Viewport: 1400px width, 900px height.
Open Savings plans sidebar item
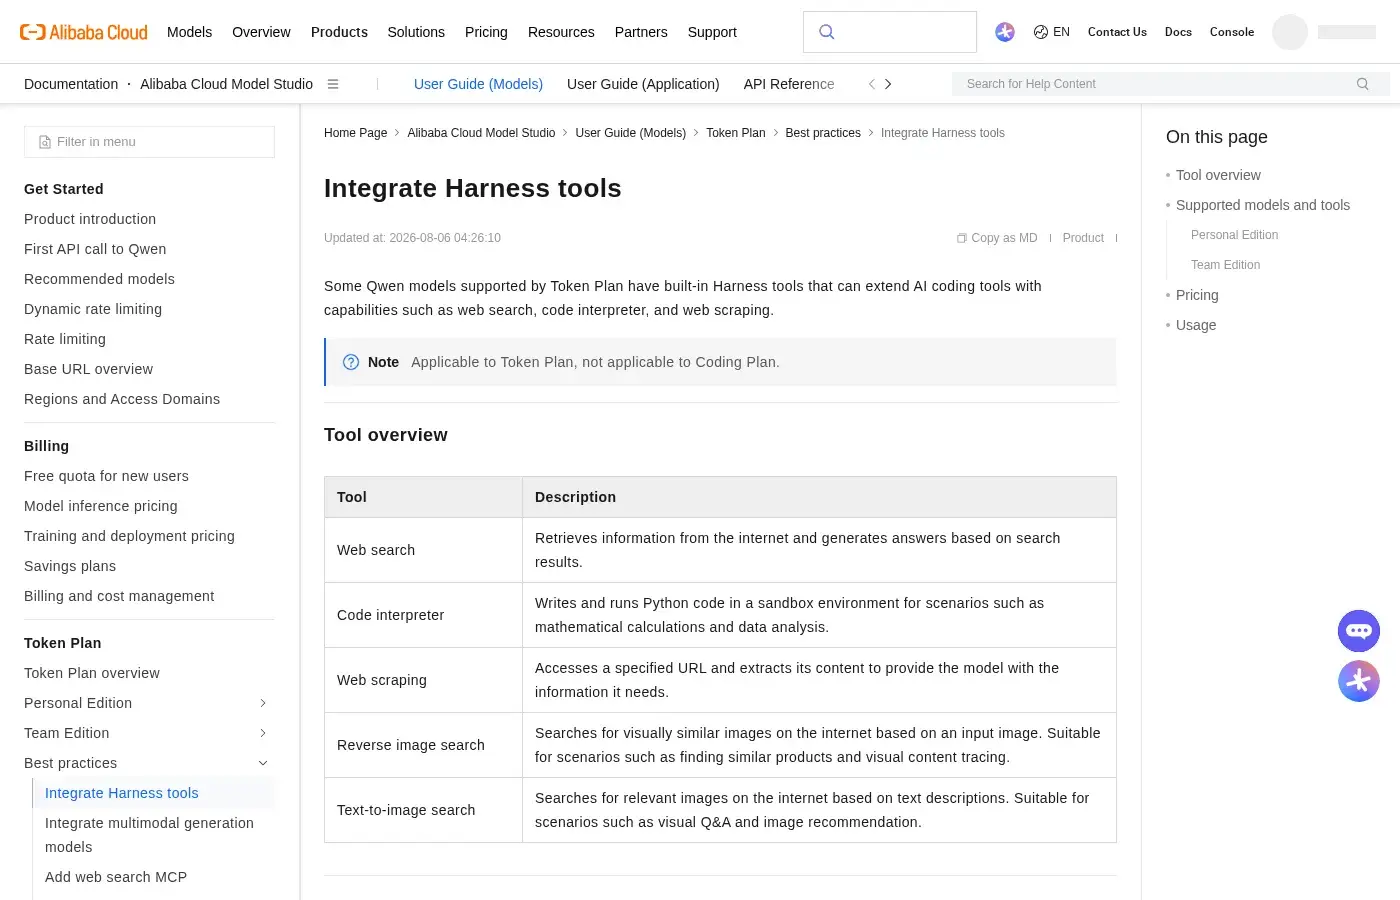[x=70, y=566]
